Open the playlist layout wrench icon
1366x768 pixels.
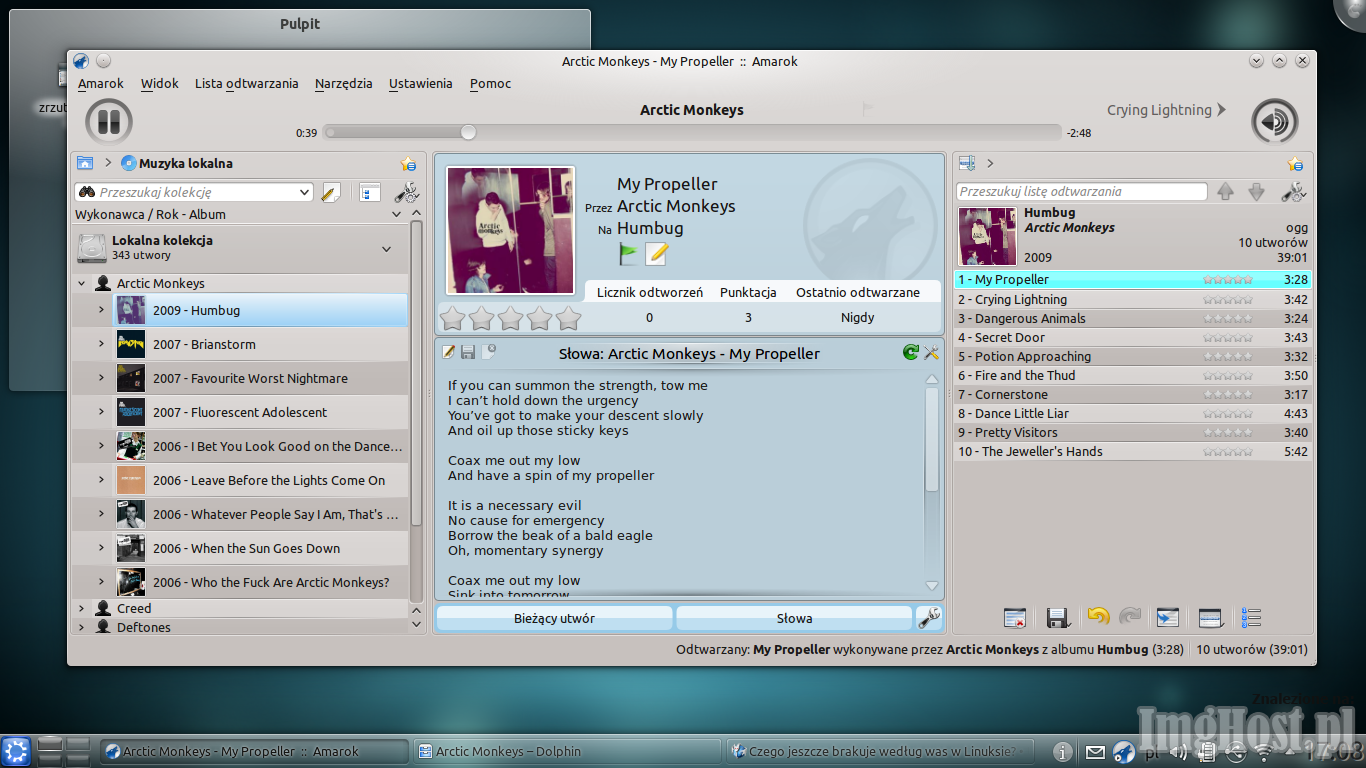(1294, 192)
